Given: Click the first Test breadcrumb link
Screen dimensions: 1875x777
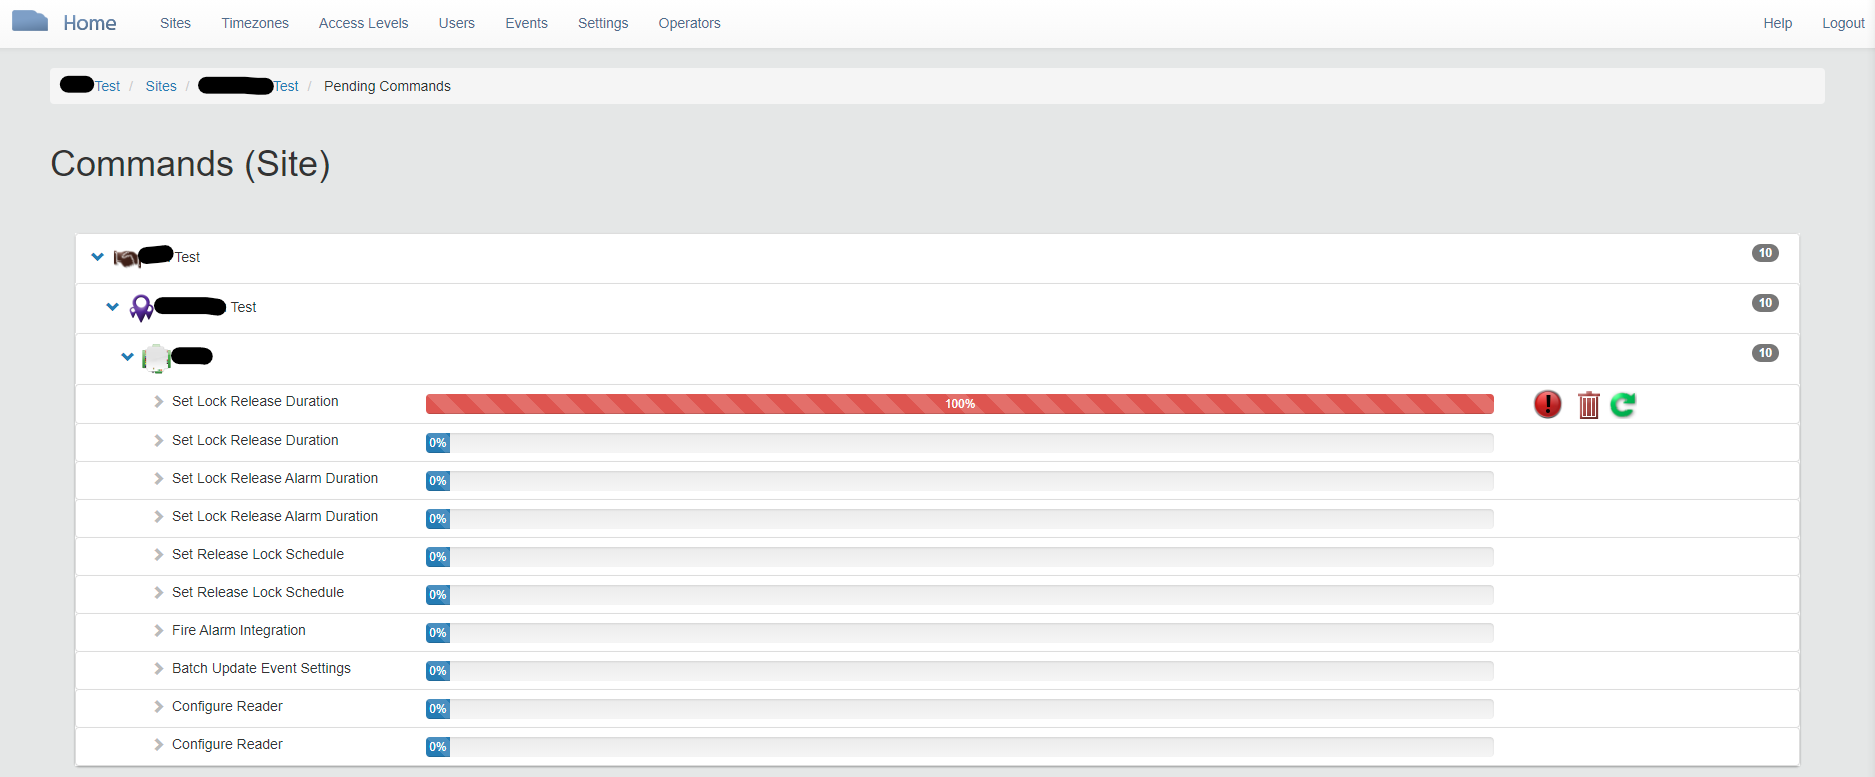Looking at the screenshot, I should [107, 86].
